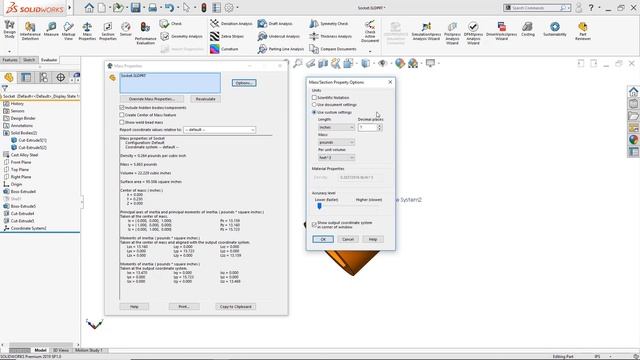640x360 pixels.
Task: Launch DFMXpress Analysis Wizard
Action: pyautogui.click(x=473, y=33)
